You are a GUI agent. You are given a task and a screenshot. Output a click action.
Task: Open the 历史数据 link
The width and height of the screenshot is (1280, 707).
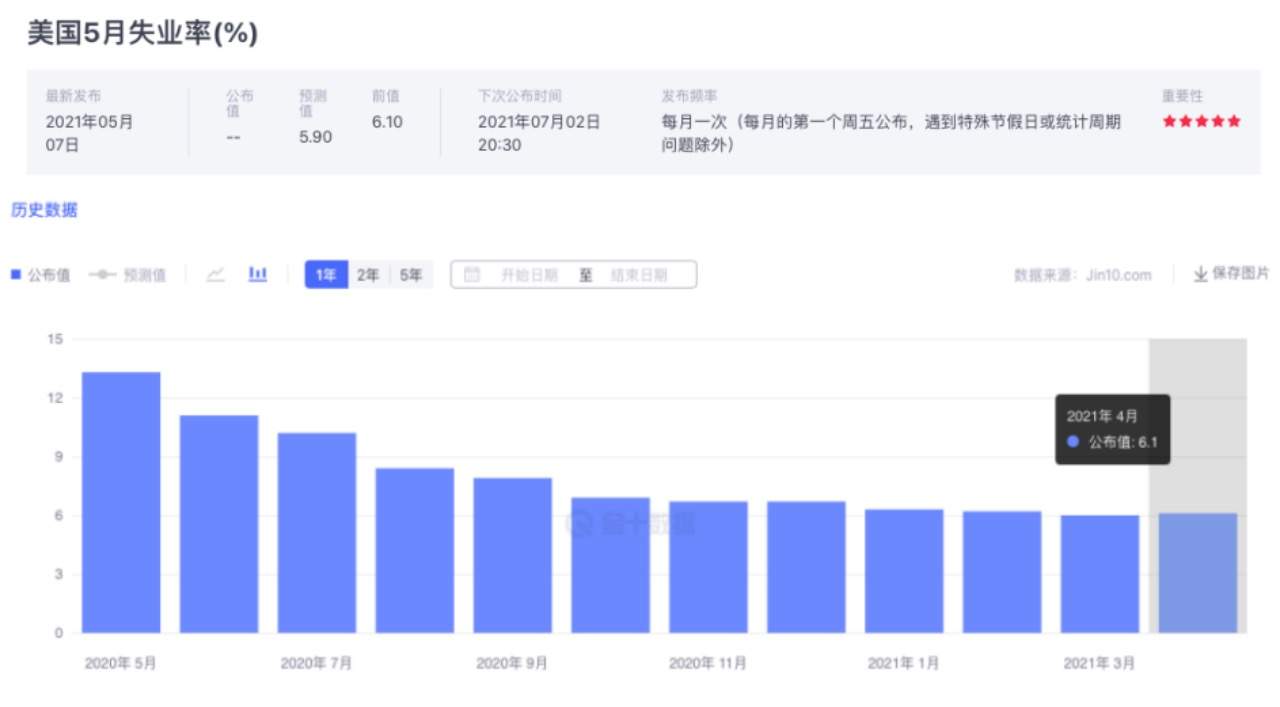(44, 210)
